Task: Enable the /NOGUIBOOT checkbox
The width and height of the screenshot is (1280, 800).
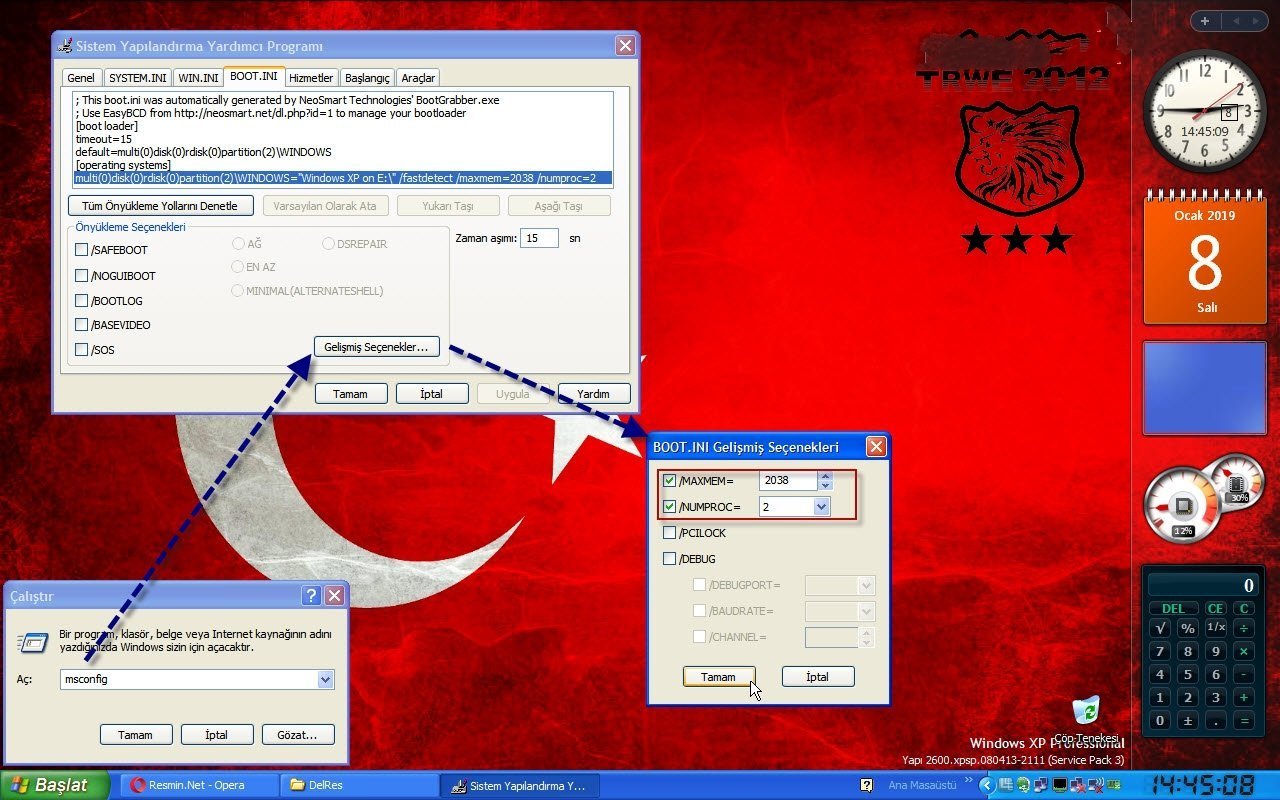Action: click(82, 275)
